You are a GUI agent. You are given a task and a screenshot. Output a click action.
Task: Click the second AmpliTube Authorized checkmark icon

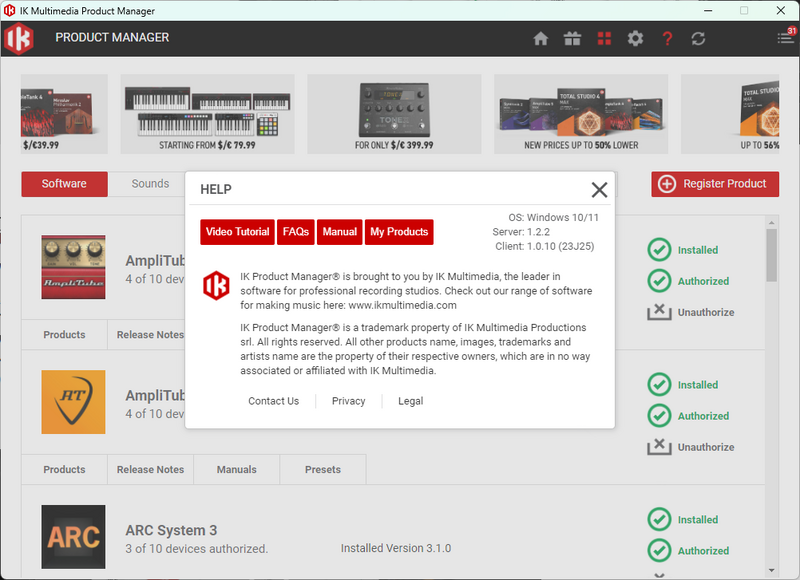click(659, 416)
